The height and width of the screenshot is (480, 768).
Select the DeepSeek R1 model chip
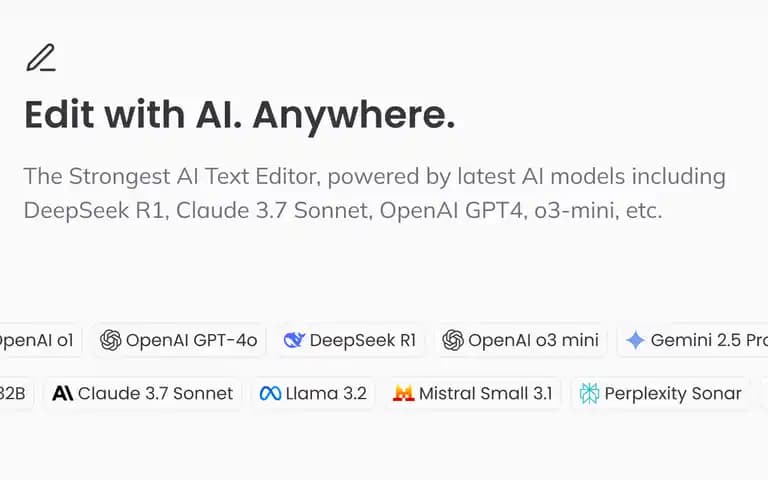(x=351, y=340)
